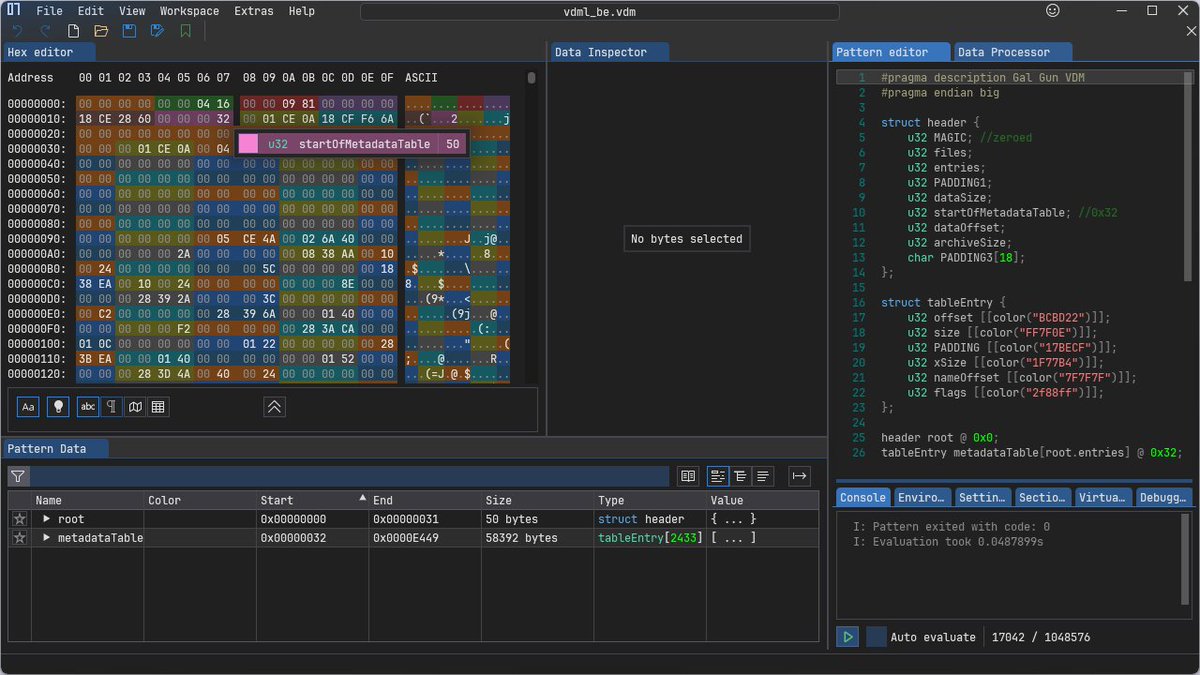The height and width of the screenshot is (675, 1200).
Task: Open the Extras menu
Action: point(253,11)
